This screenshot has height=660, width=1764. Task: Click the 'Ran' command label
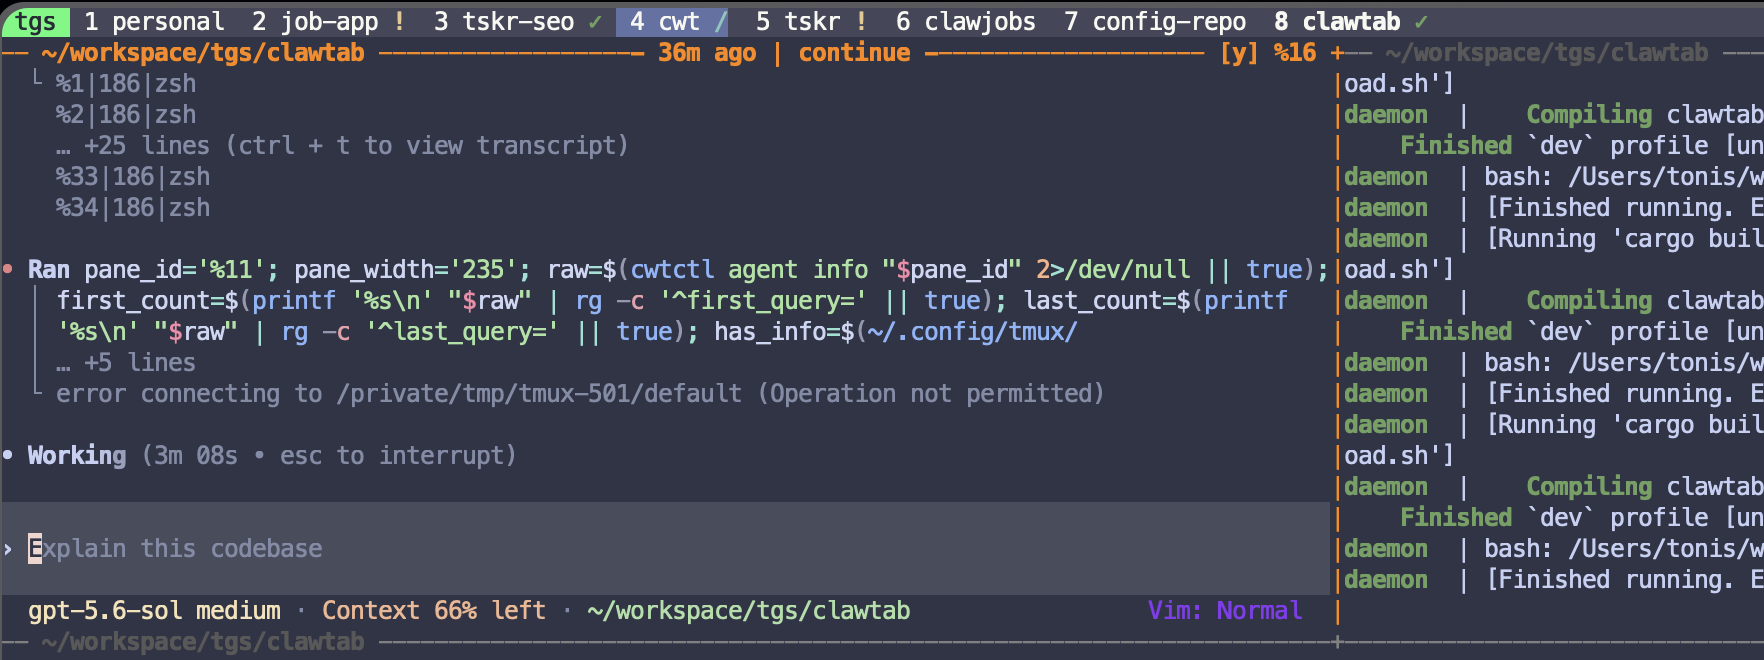(49, 269)
